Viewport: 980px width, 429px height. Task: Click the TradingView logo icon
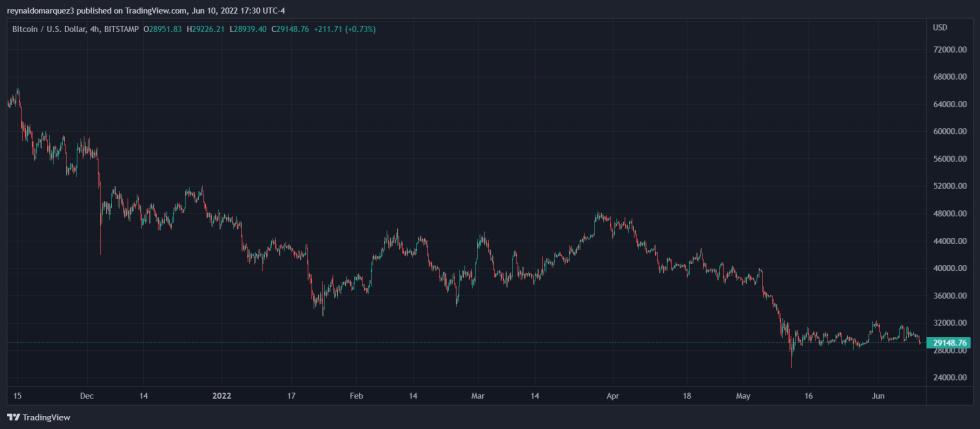[13, 417]
